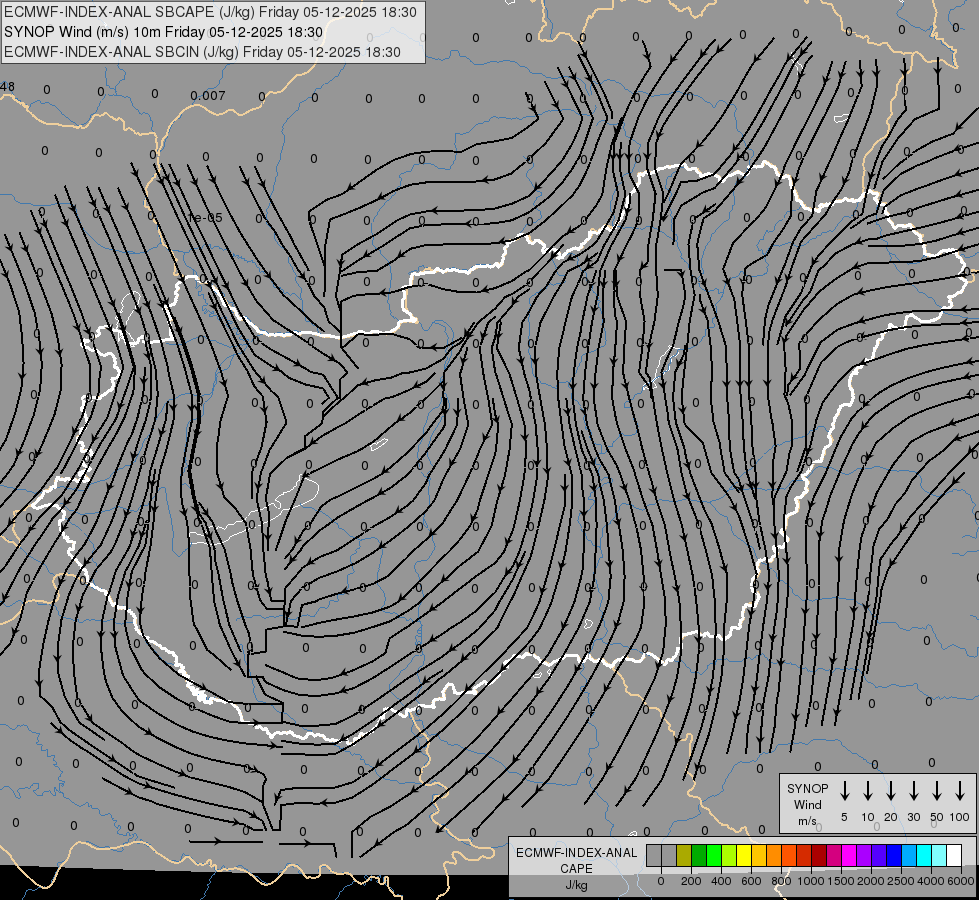Pick the dark red CAPE legend swatch
The width and height of the screenshot is (979, 900).
pos(819,855)
